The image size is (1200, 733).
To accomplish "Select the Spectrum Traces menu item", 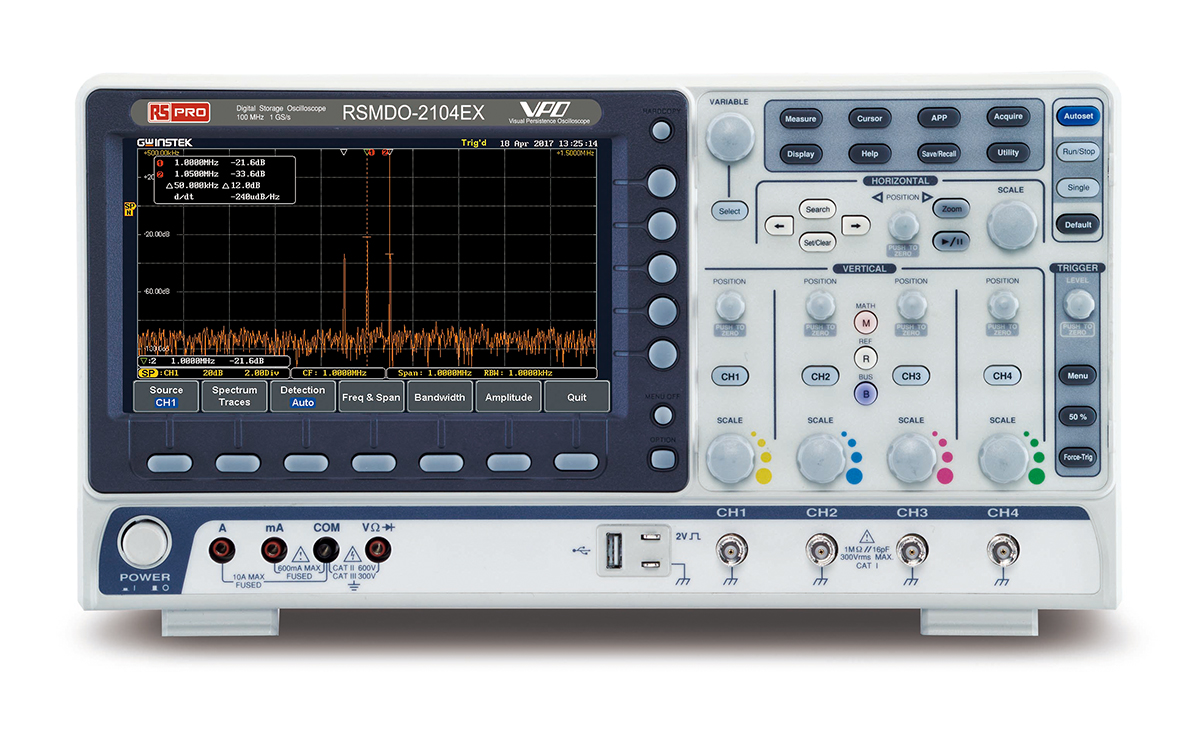I will 234,396.
